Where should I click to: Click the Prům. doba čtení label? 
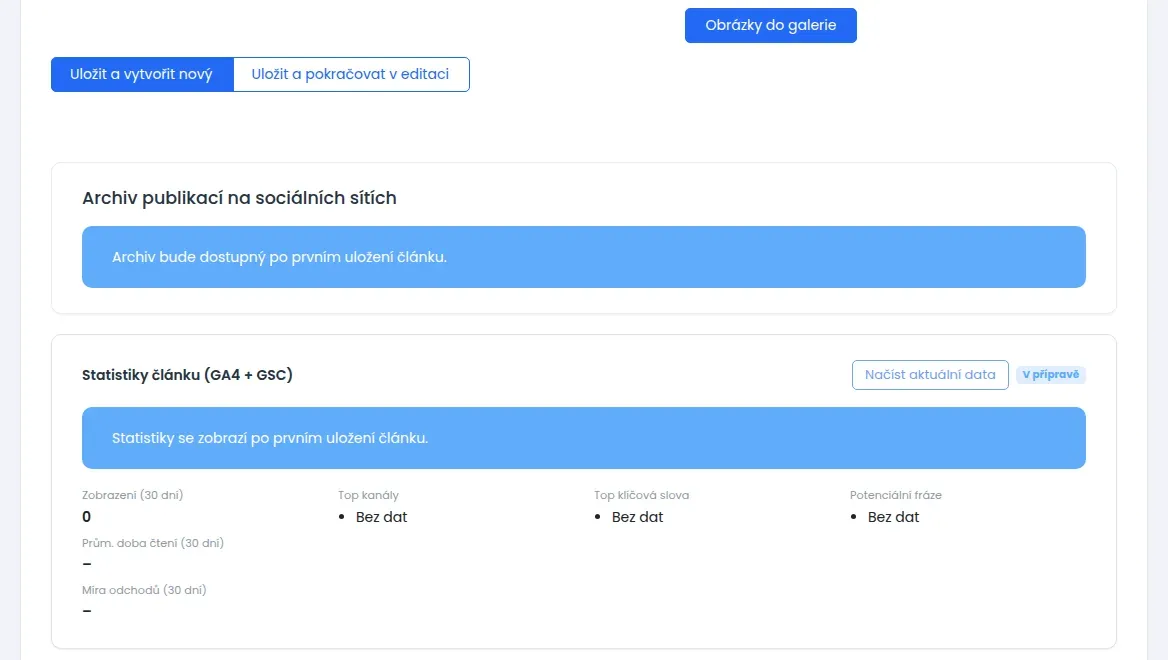coord(153,543)
